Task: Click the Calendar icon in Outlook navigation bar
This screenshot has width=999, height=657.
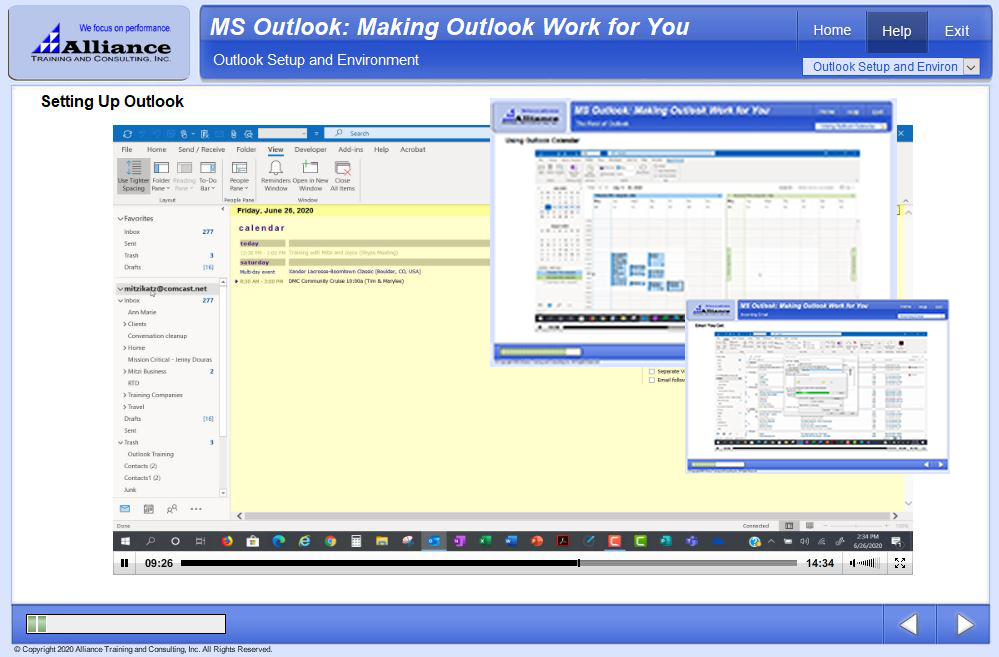Action: click(148, 509)
